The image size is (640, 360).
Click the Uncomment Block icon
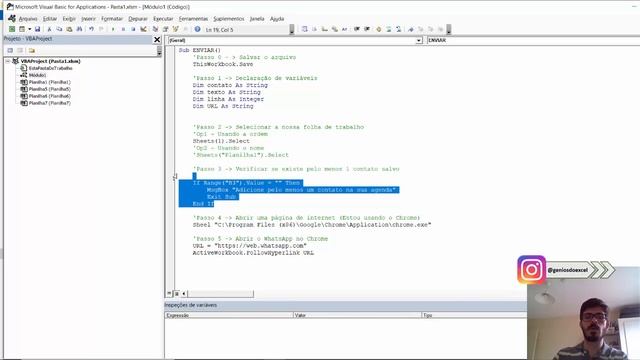(x=399, y=29)
